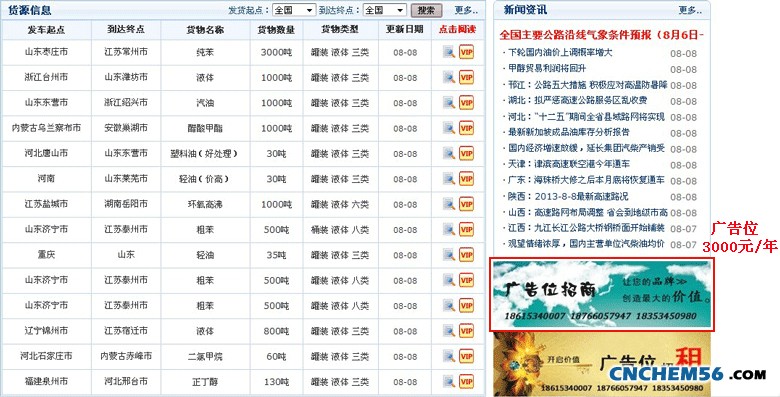Viewport: 780px width, 397px height.
Task: Click the magnifier icon in the 正丁醇 row
Action: coord(449,382)
